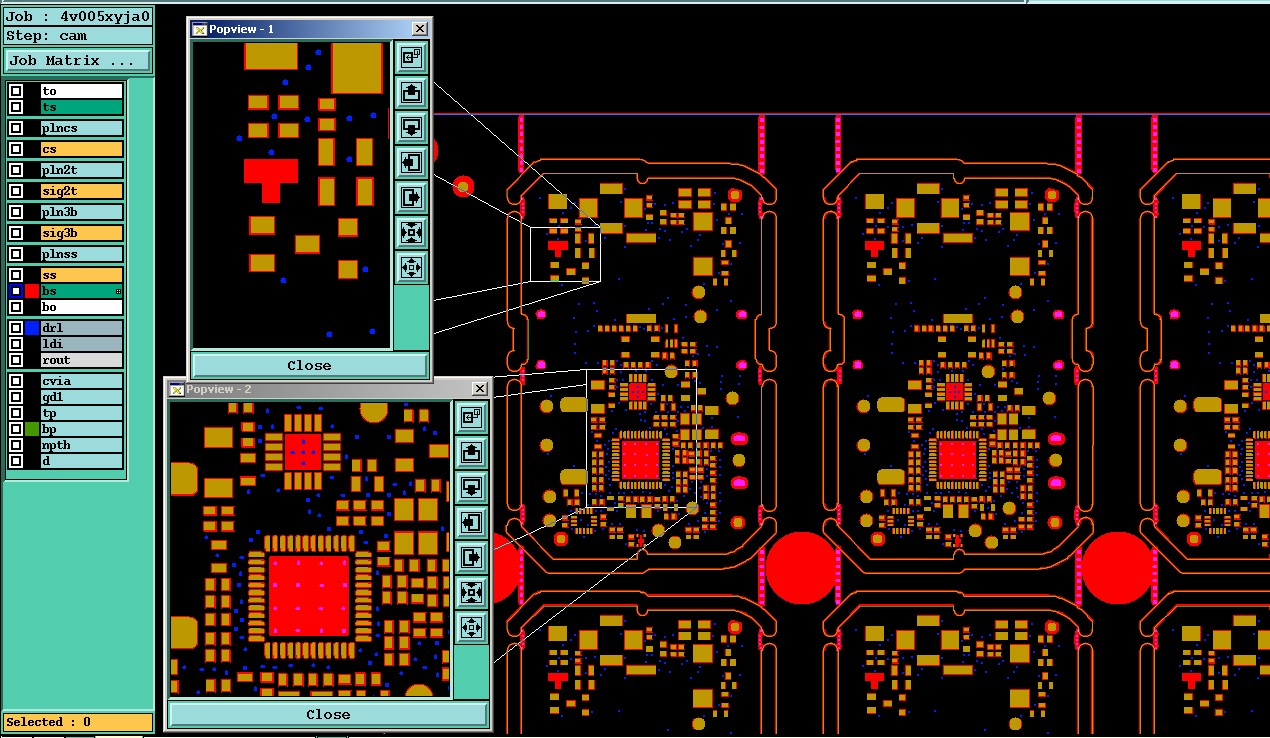This screenshot has height=738, width=1270.
Task: Click inside the Popview - 2 preview canvas
Action: 310,549
